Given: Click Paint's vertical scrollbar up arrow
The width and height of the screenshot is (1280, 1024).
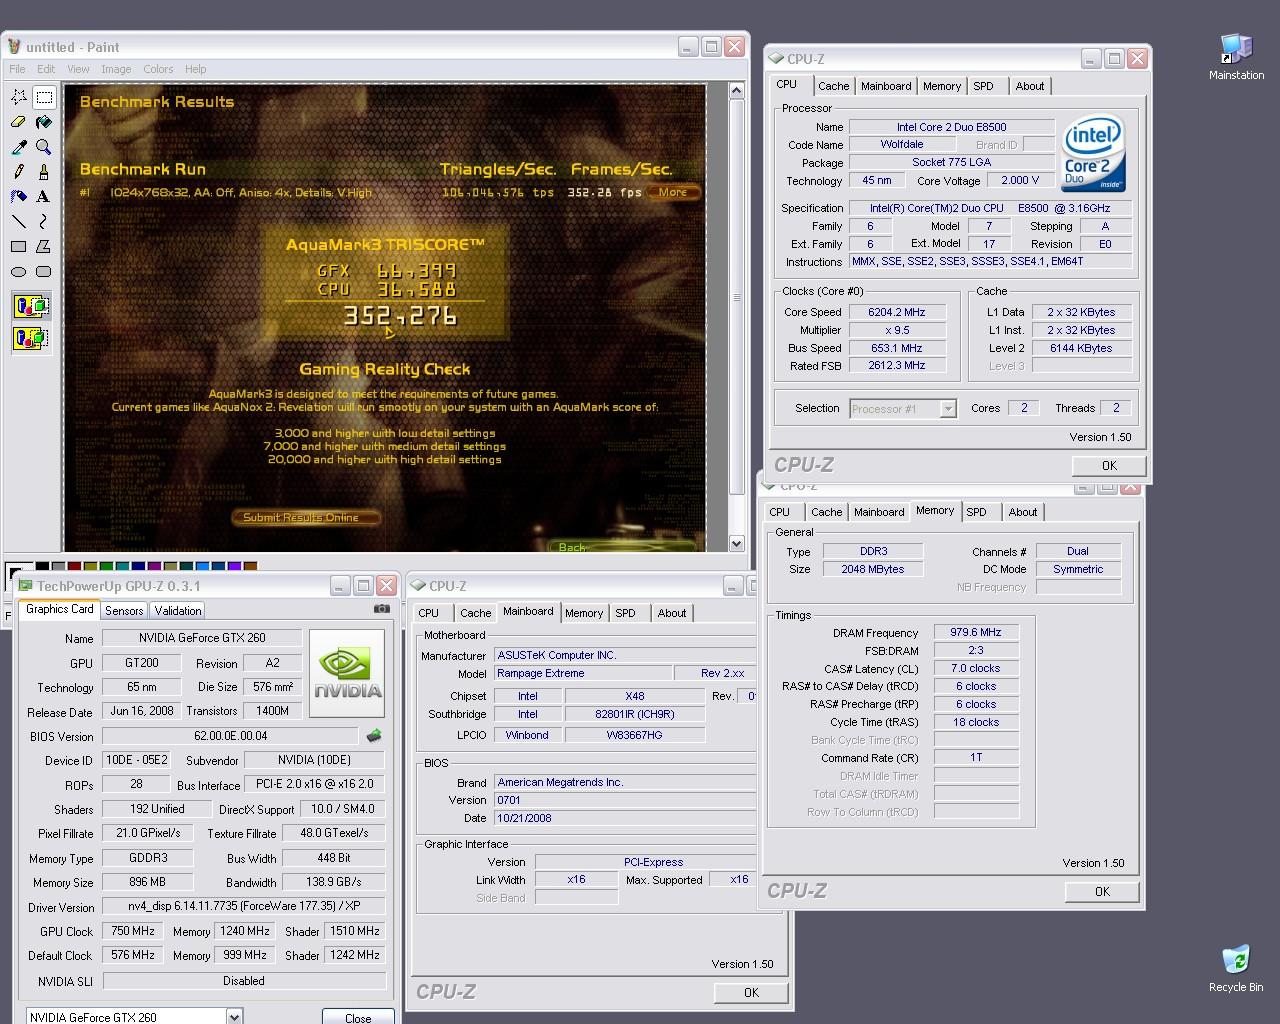Looking at the screenshot, I should (x=737, y=92).
